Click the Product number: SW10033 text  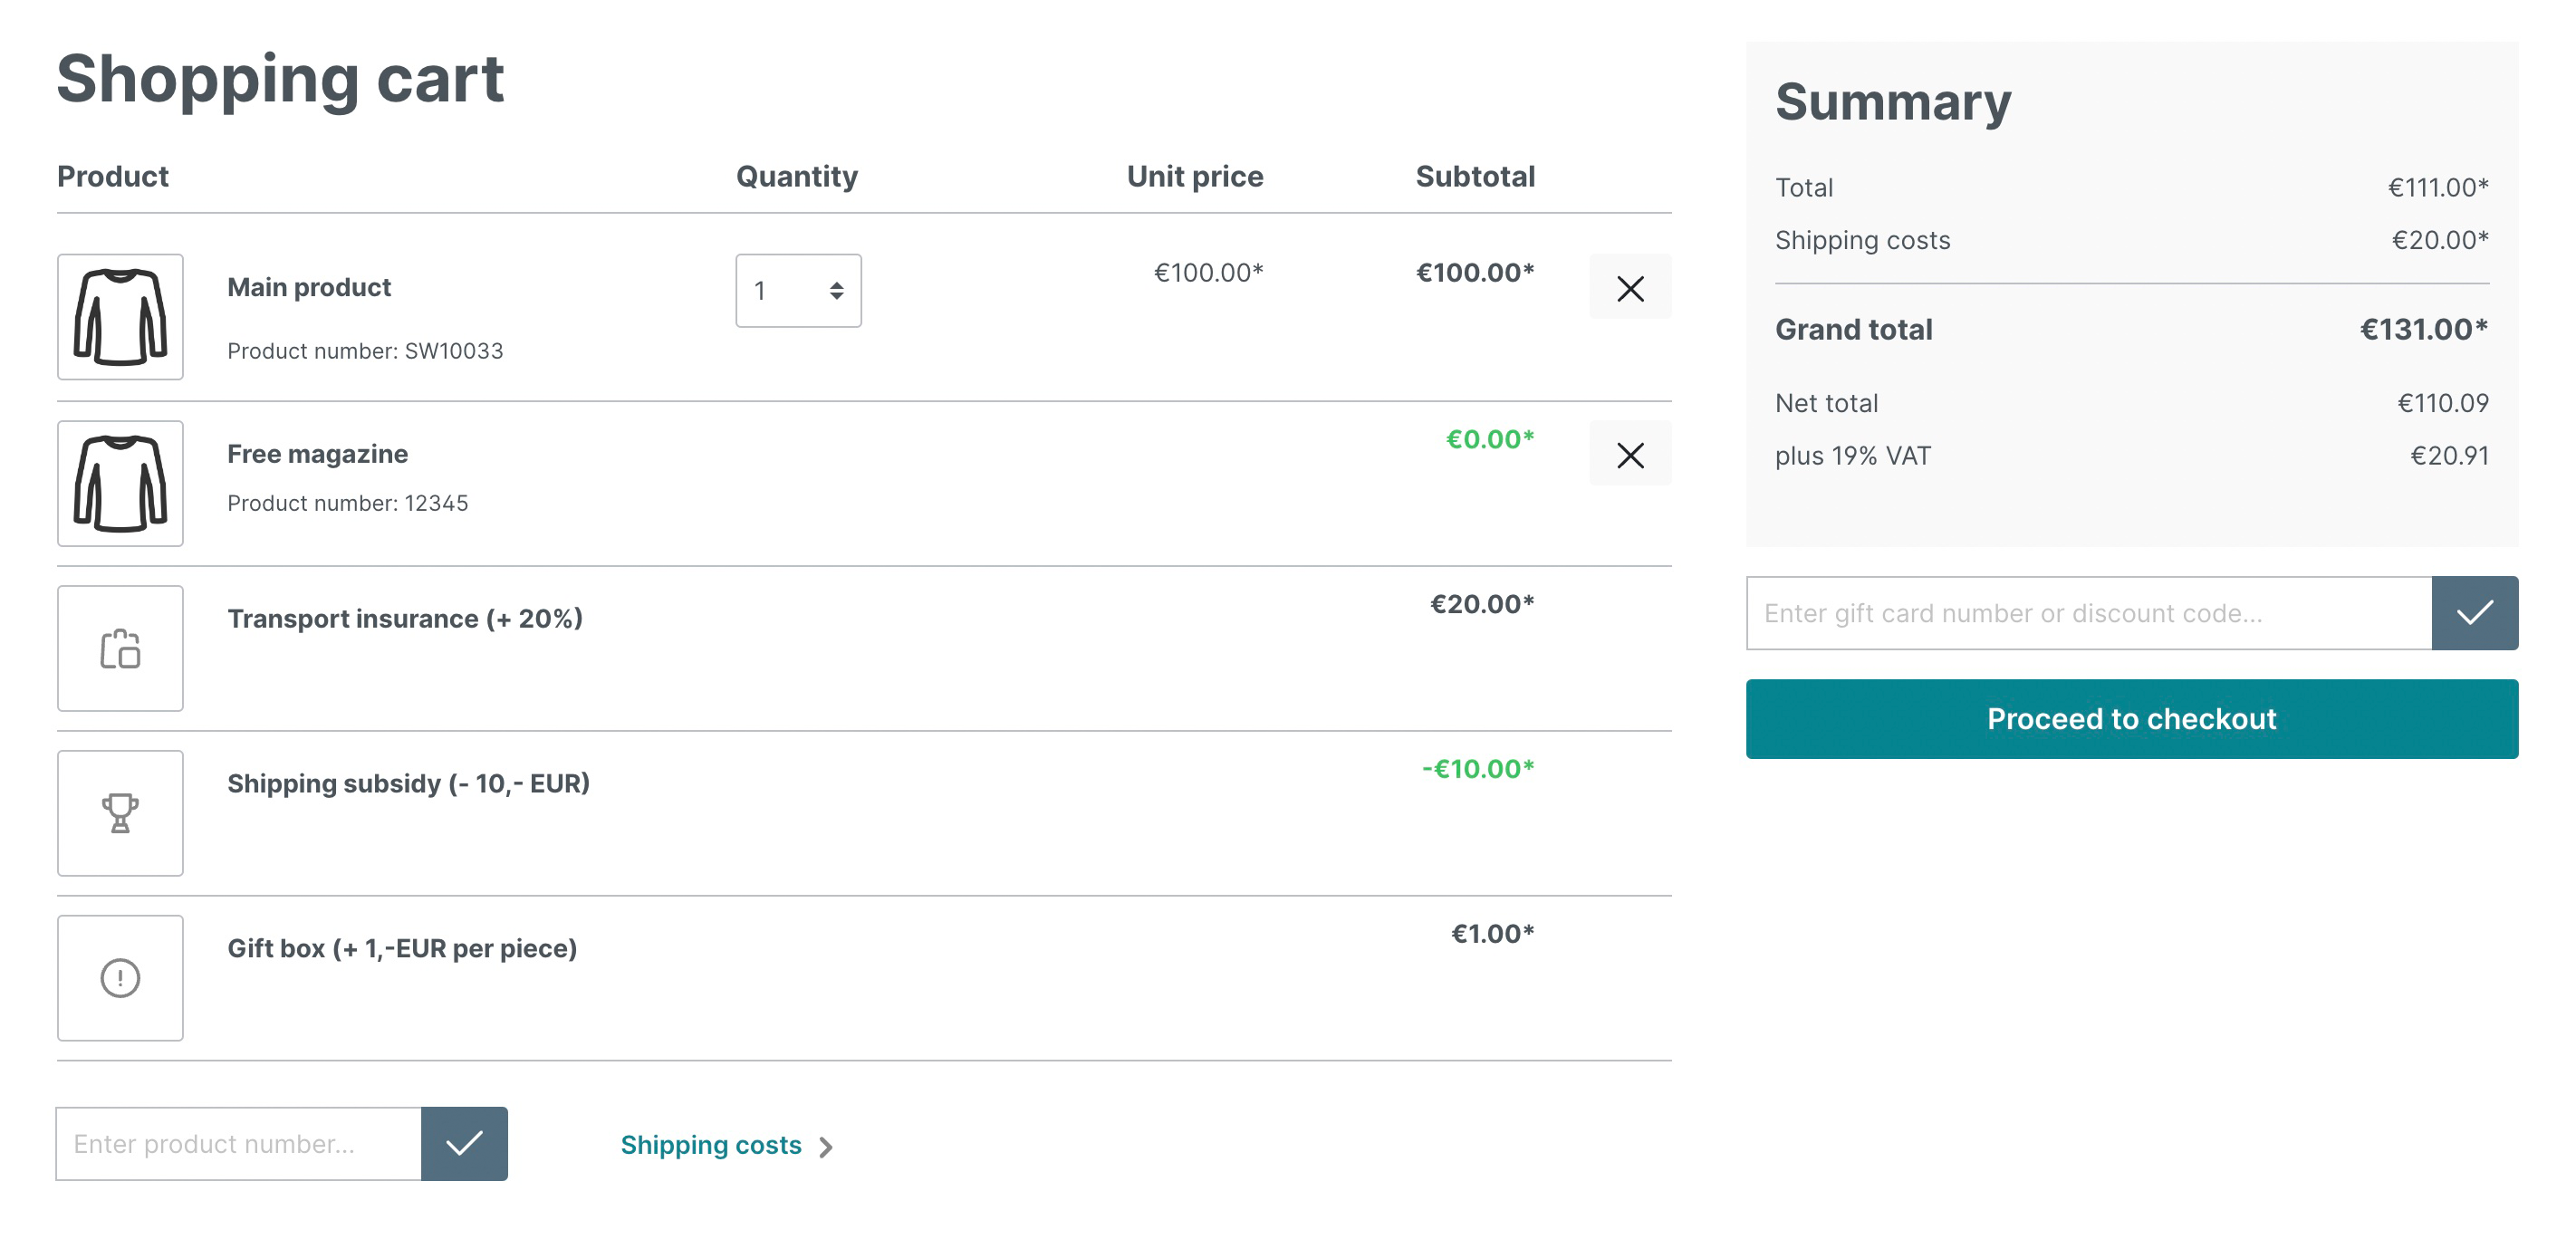tap(365, 351)
